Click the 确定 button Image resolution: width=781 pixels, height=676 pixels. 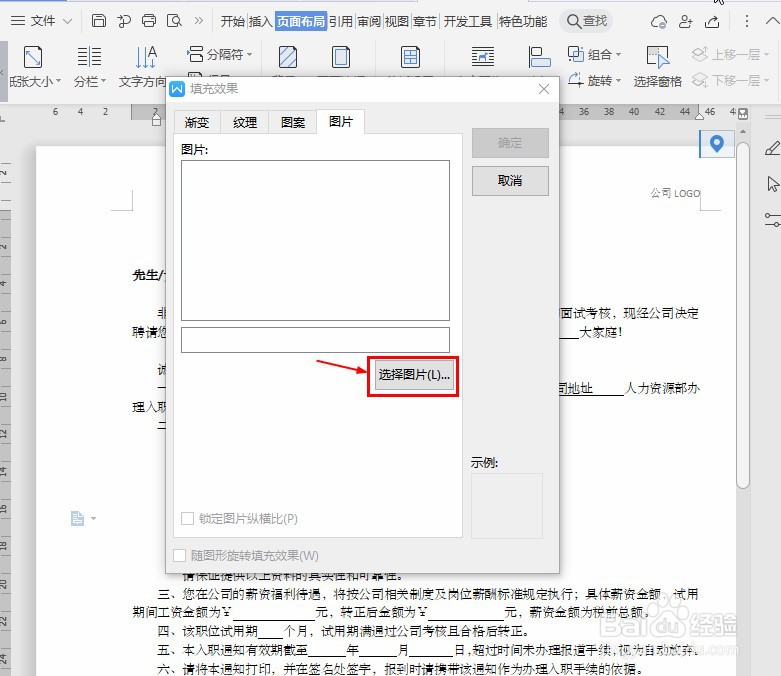click(510, 143)
